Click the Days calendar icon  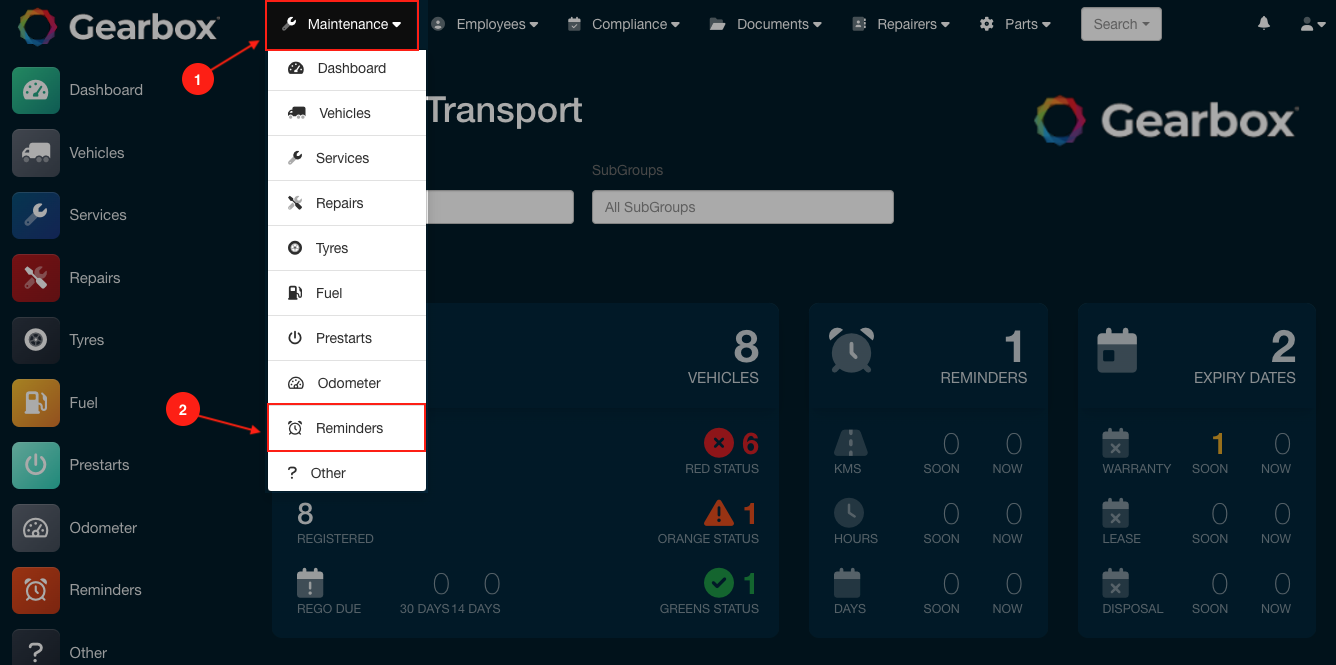click(847, 583)
